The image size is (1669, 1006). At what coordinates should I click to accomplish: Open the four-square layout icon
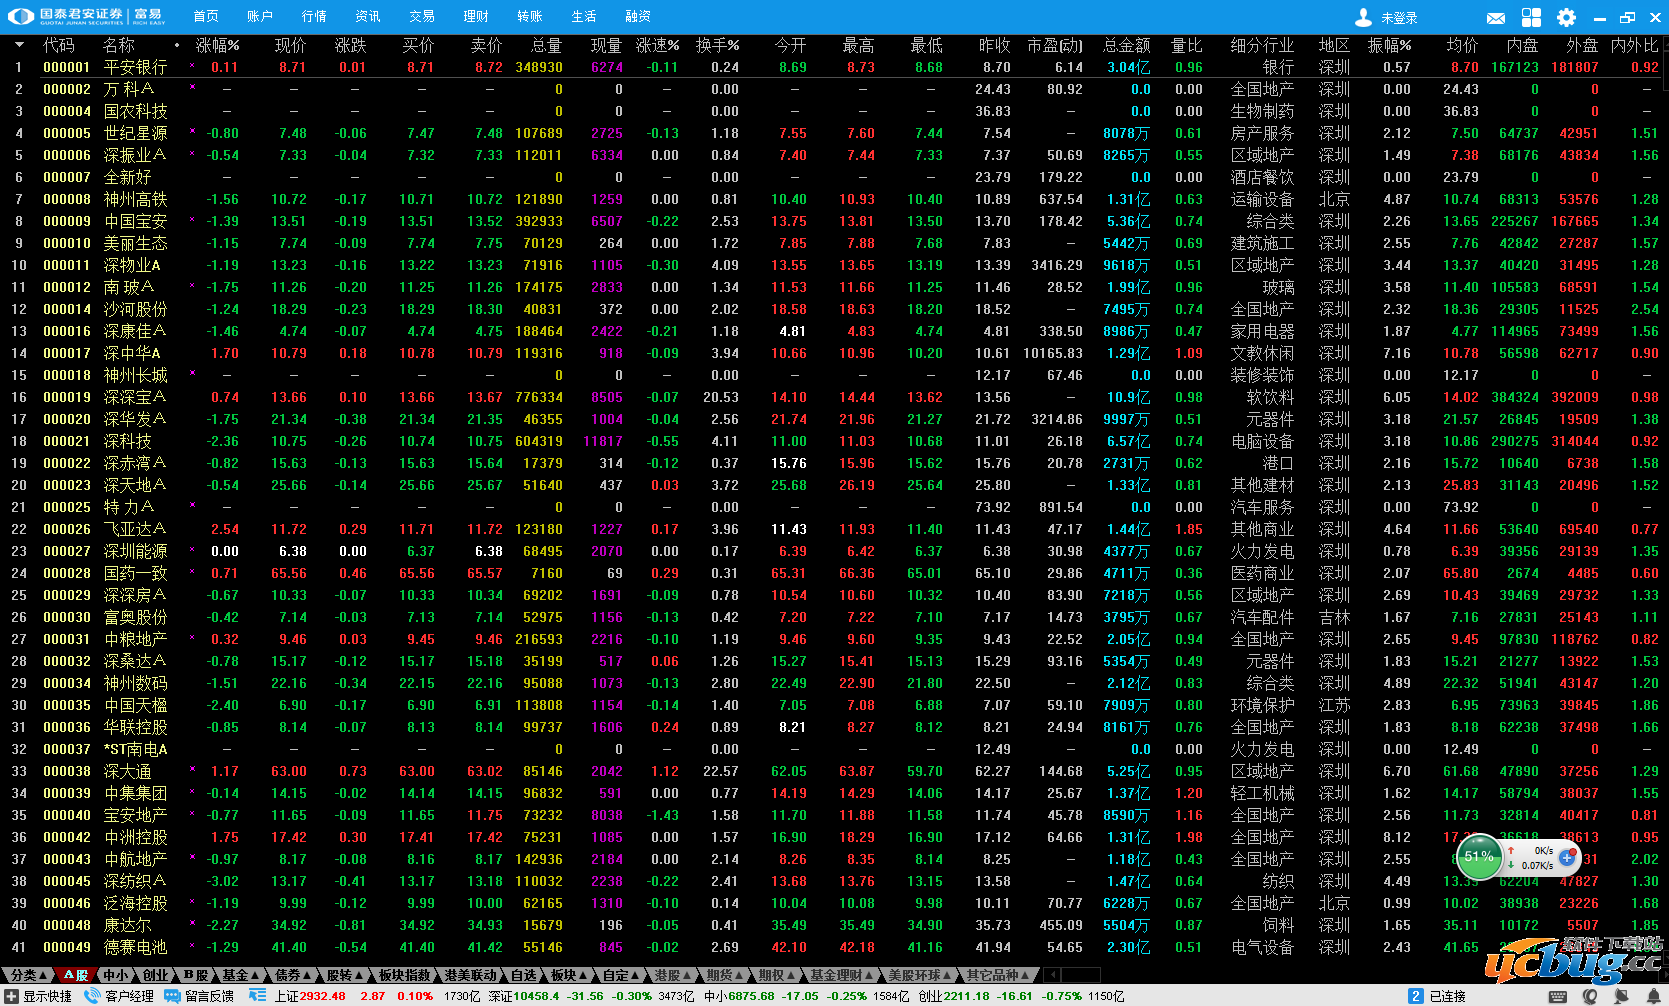coord(1531,17)
